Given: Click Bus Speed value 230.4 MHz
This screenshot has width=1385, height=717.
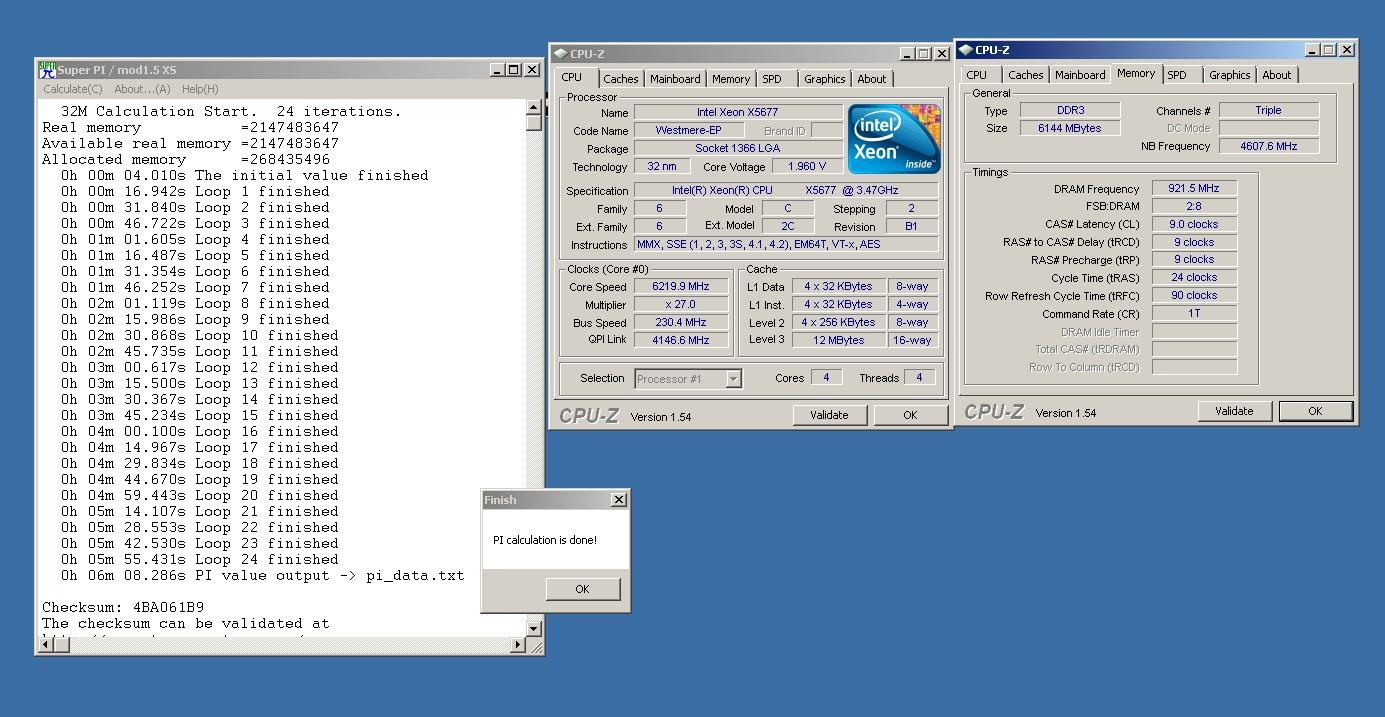Looking at the screenshot, I should pyautogui.click(x=680, y=322).
